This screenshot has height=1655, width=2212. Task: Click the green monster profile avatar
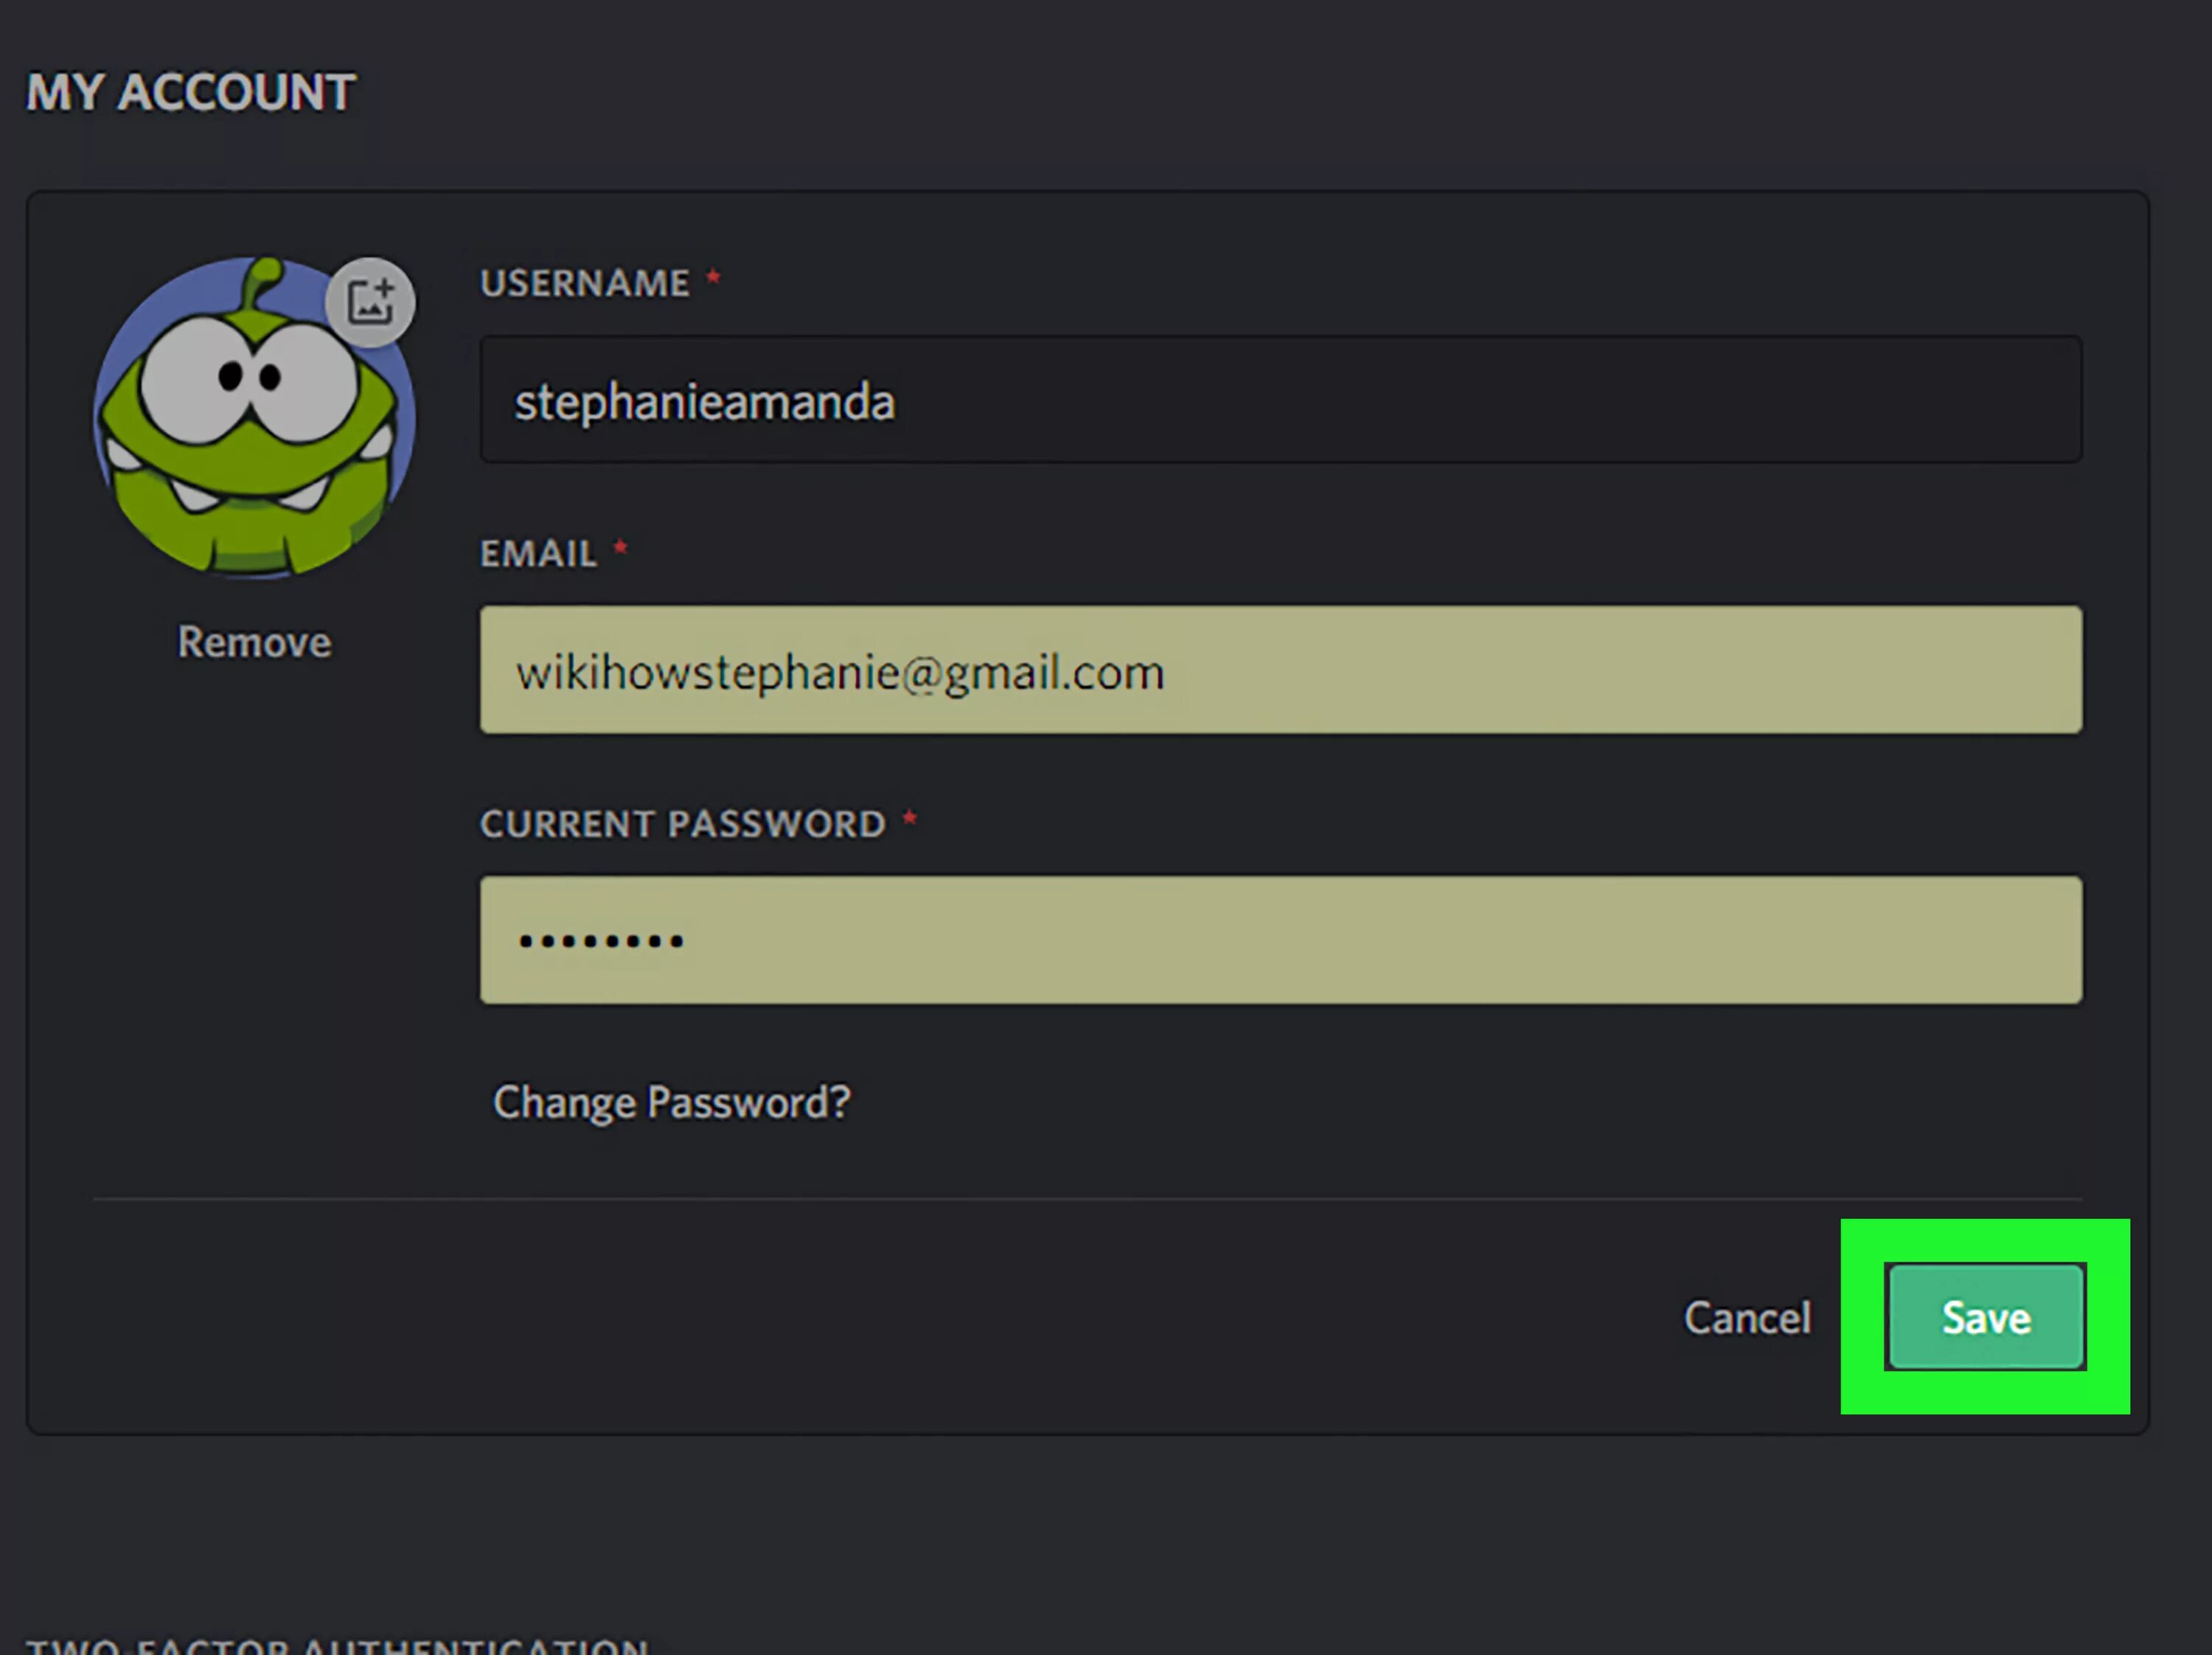pyautogui.click(x=254, y=418)
